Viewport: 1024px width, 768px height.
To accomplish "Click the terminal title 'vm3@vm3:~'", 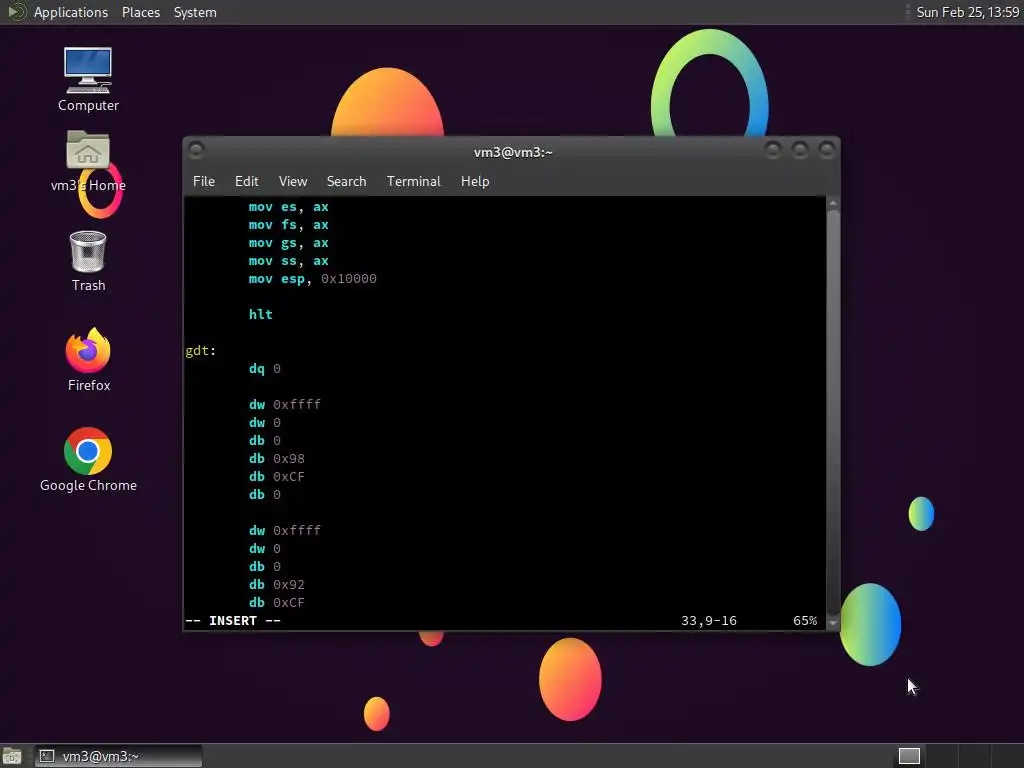I will point(513,152).
